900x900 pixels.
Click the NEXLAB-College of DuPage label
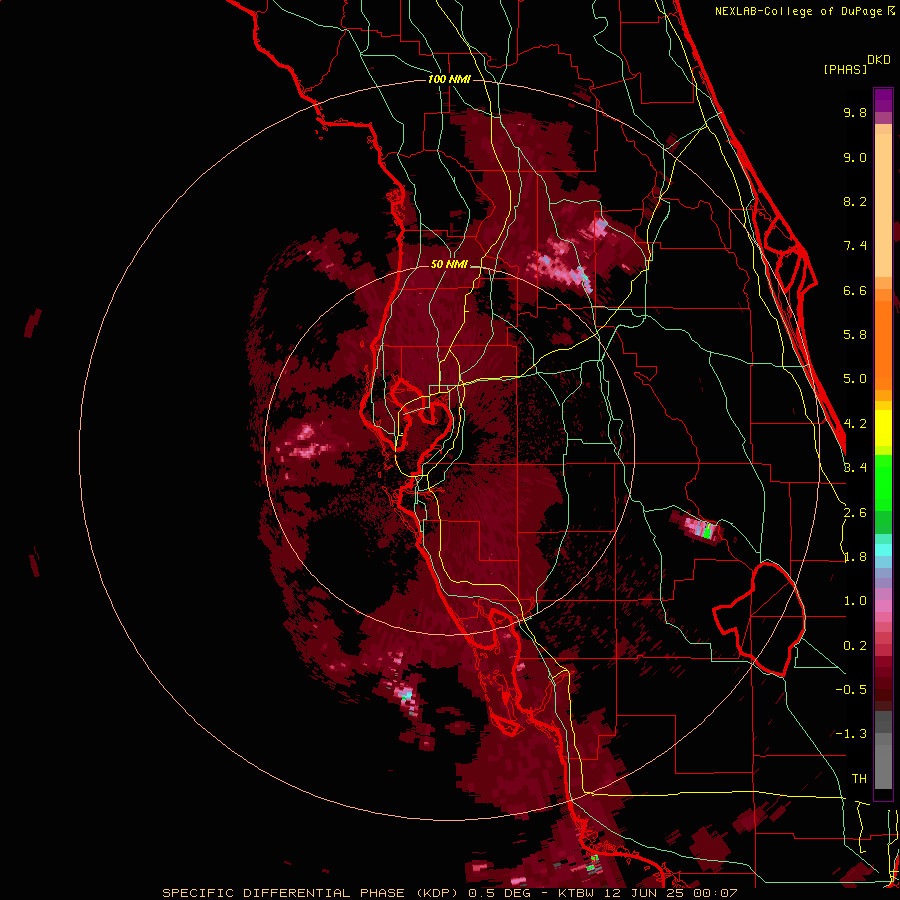805,11
